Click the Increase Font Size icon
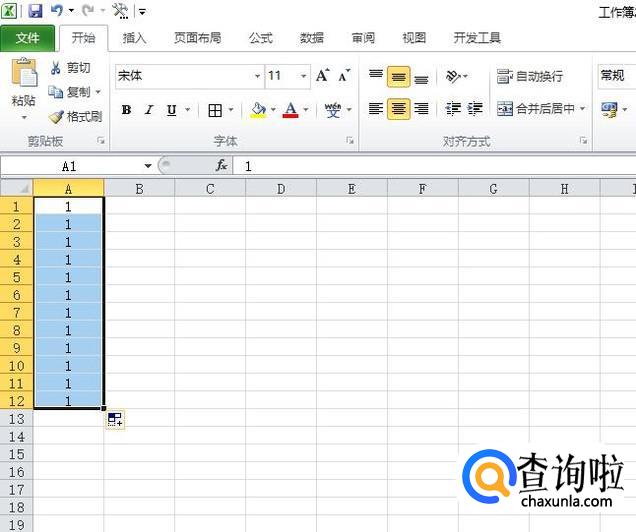 pos(322,76)
